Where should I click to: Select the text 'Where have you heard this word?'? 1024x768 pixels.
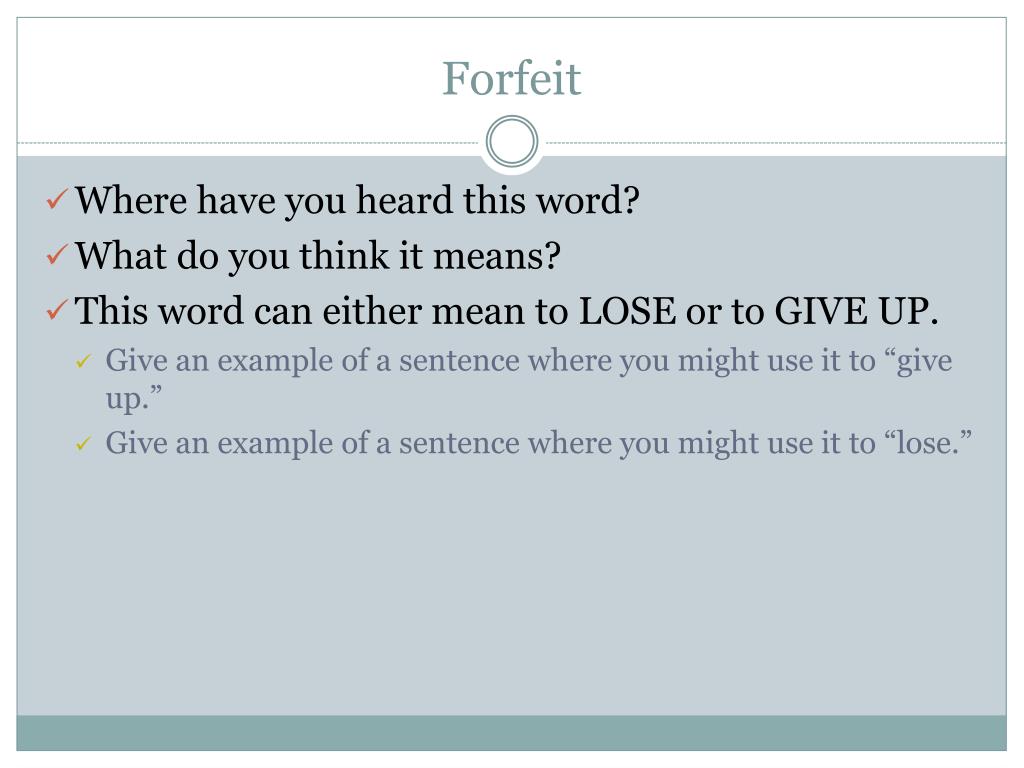pyautogui.click(x=357, y=200)
